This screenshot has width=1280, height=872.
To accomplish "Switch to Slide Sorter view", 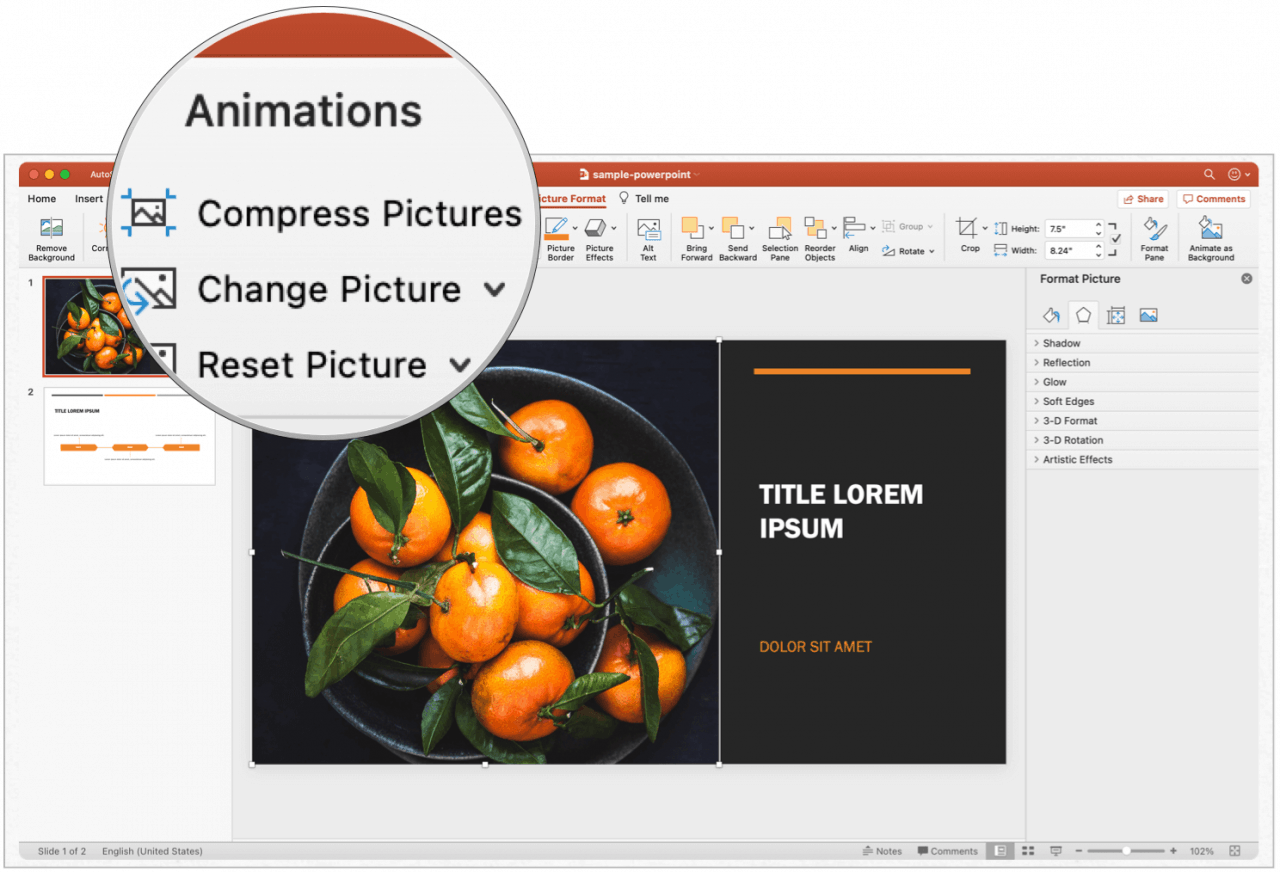I will (x=1027, y=851).
